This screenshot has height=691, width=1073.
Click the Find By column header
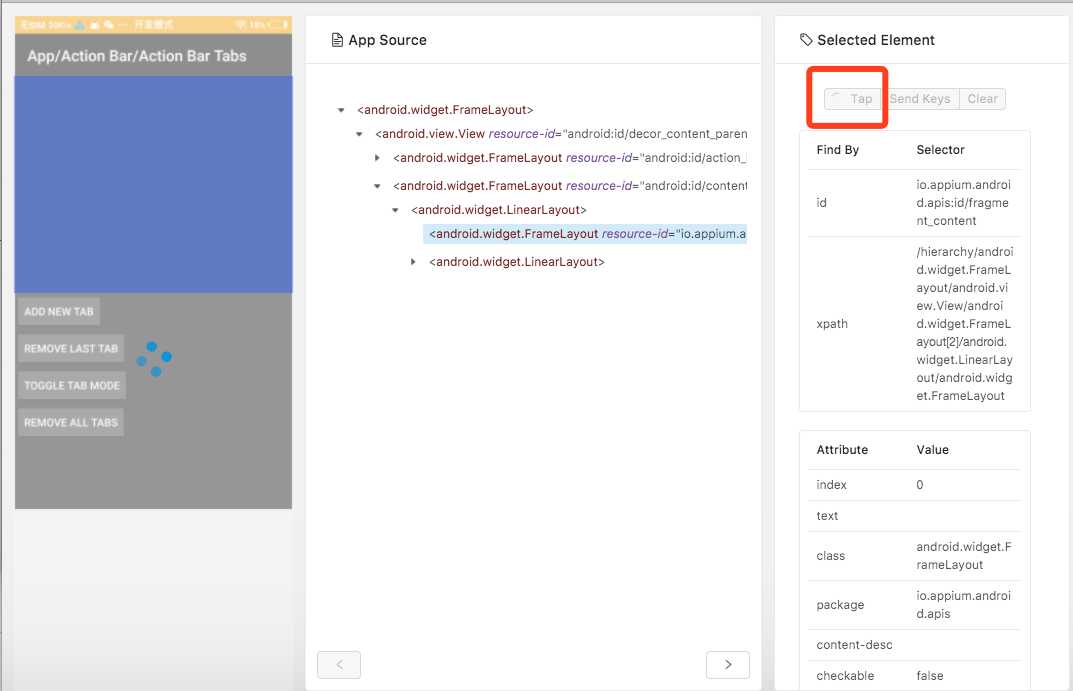pos(838,150)
